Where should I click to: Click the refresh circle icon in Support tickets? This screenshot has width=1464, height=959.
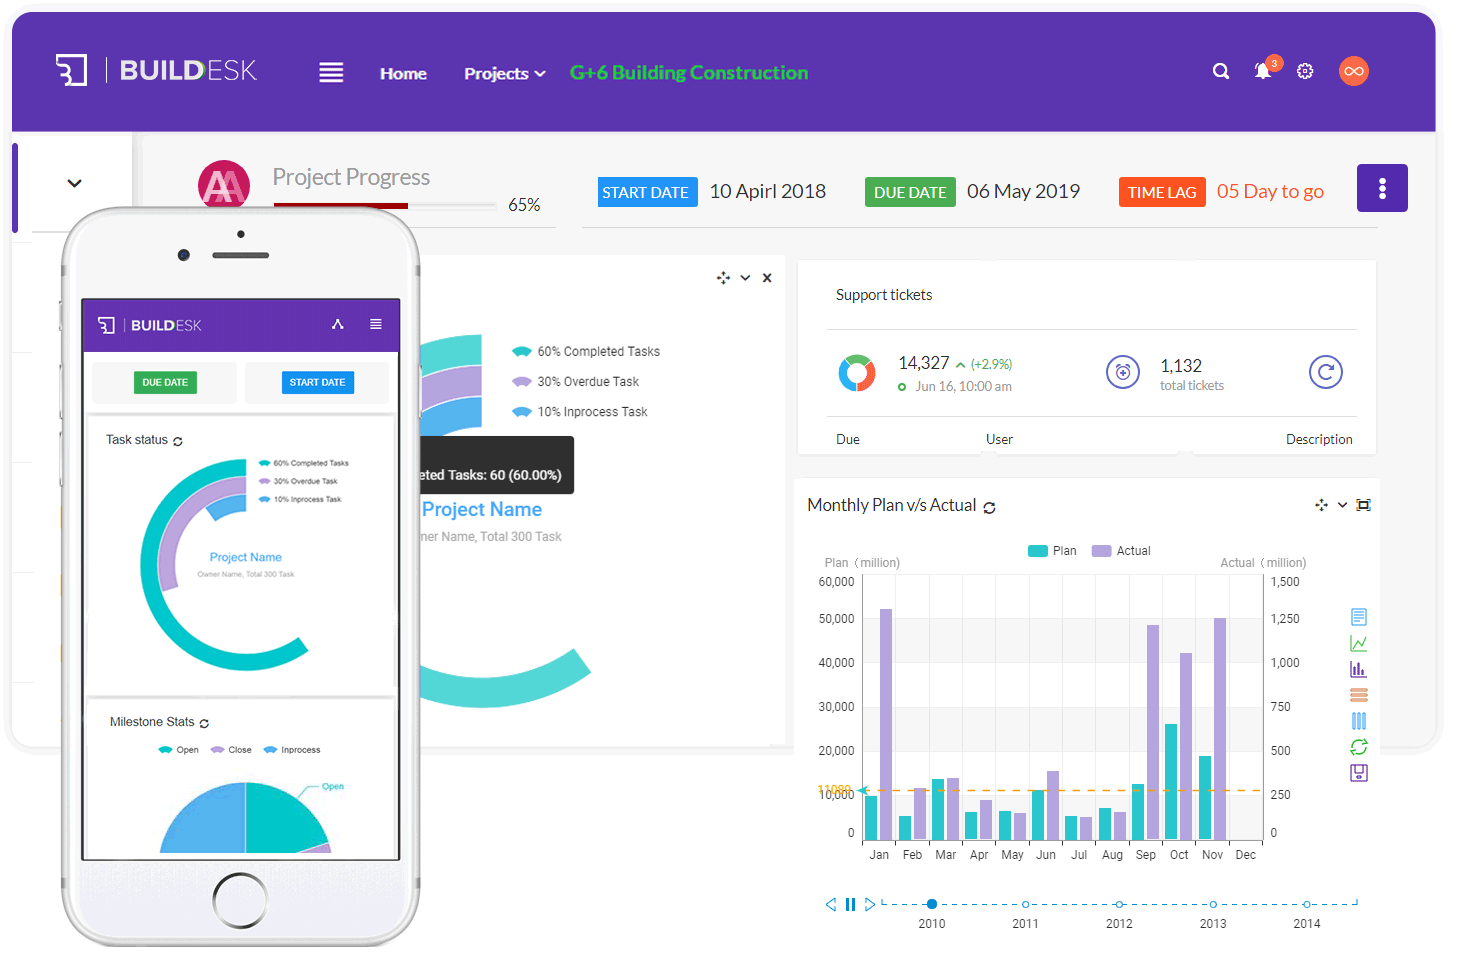click(x=1326, y=372)
